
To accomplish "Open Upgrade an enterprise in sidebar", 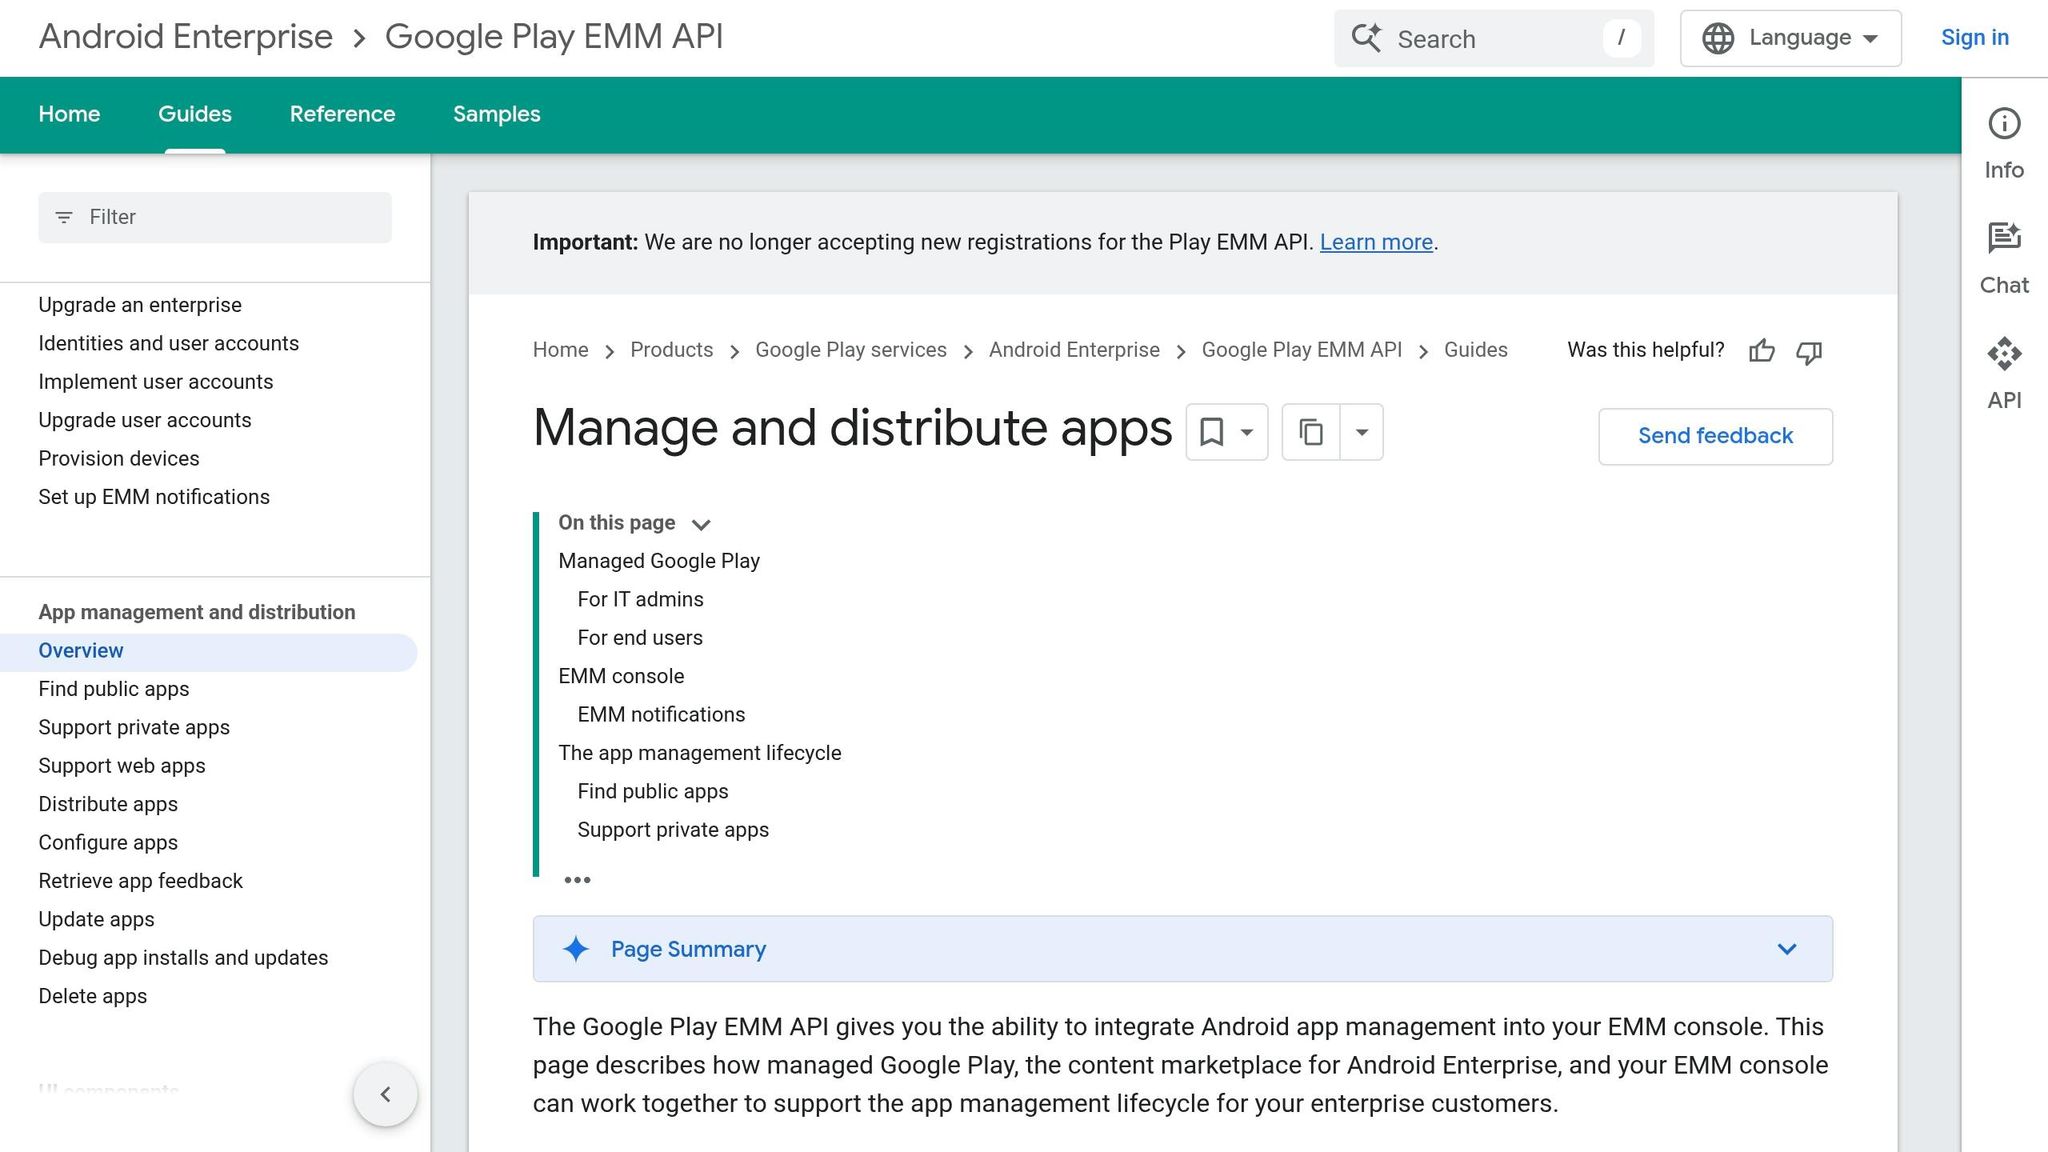I will (140, 305).
